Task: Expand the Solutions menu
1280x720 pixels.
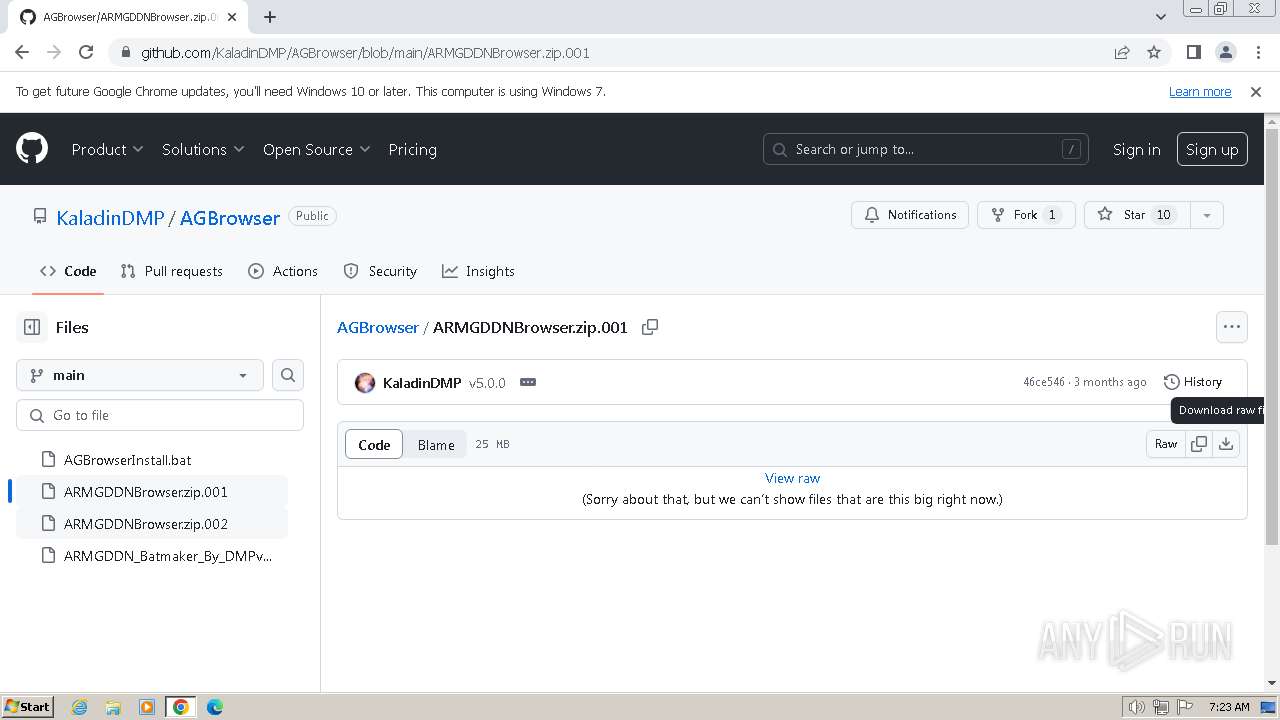Action: 203,149
